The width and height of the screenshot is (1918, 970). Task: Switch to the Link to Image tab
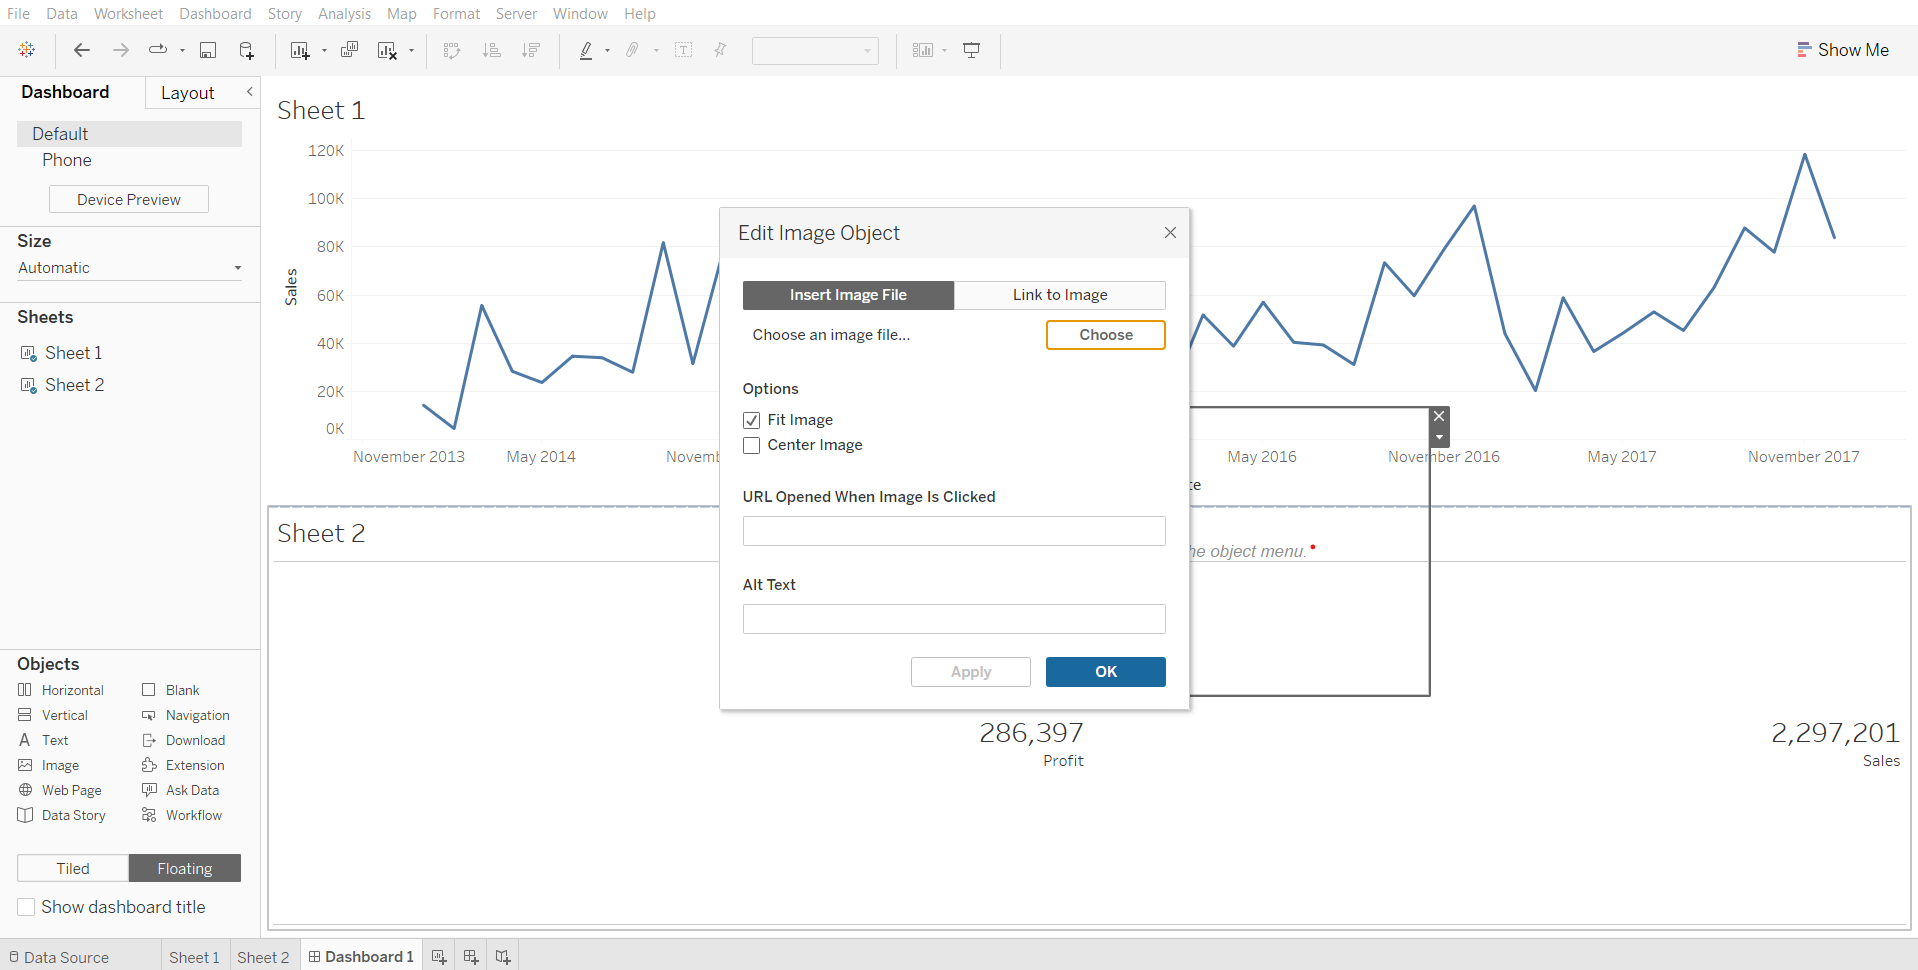1059,295
